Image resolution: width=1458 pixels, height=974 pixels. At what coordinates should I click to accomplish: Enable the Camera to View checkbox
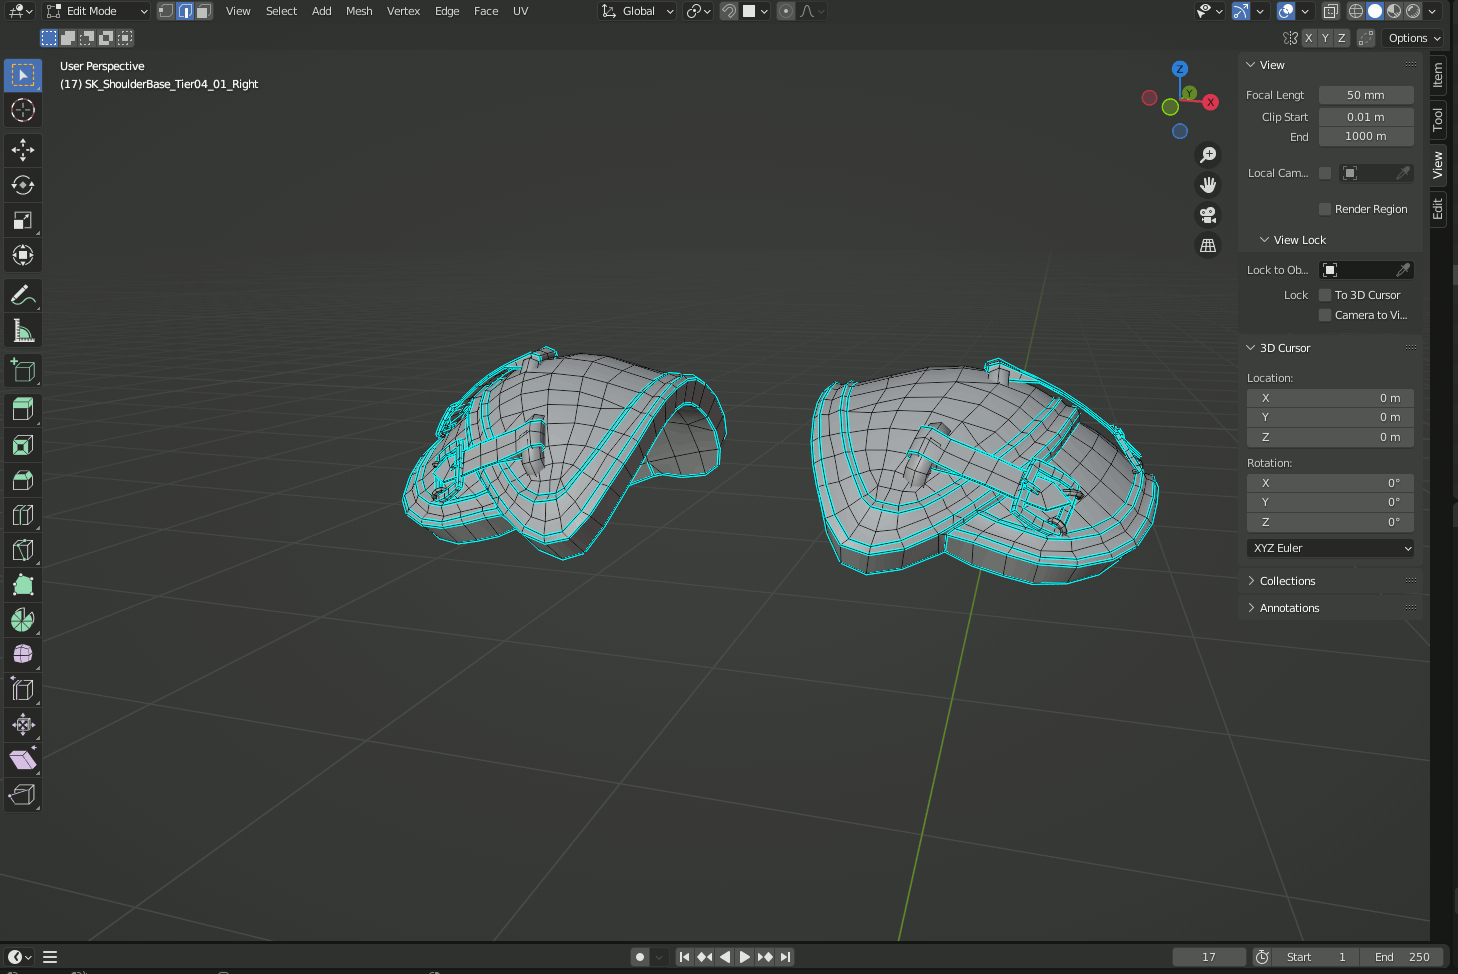pos(1327,315)
